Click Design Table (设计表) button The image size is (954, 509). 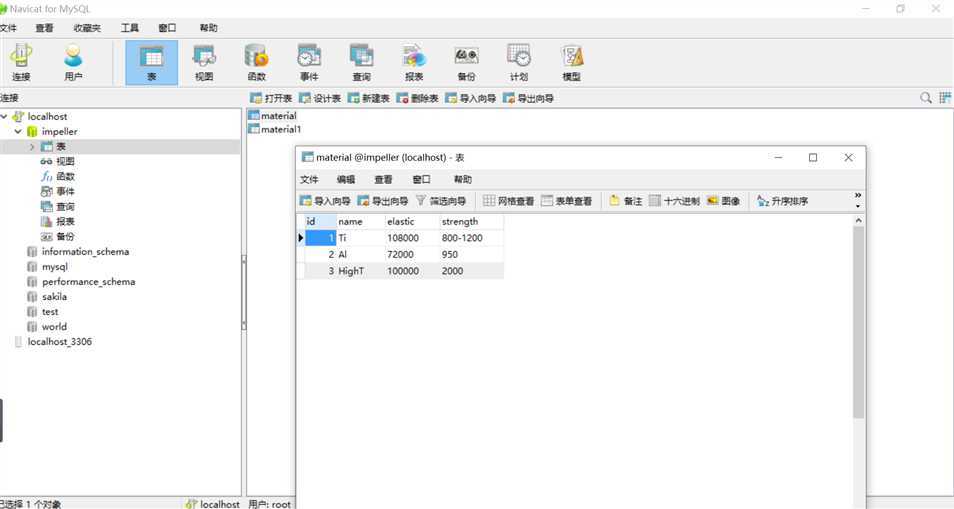point(320,98)
